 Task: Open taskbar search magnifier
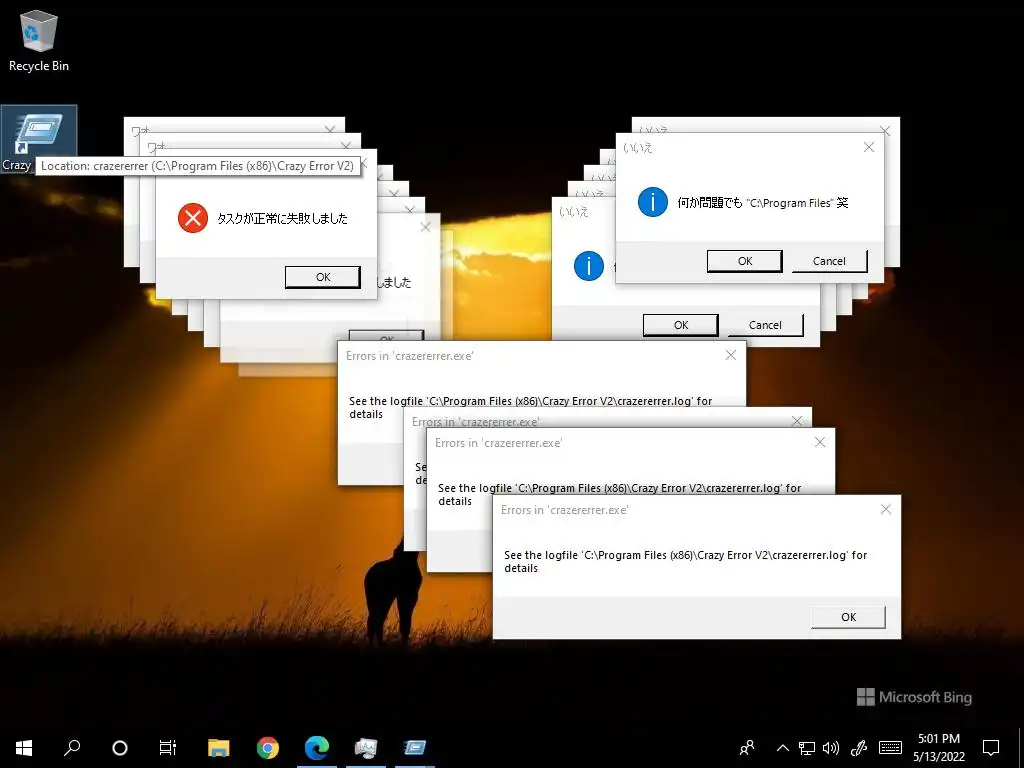(72, 748)
